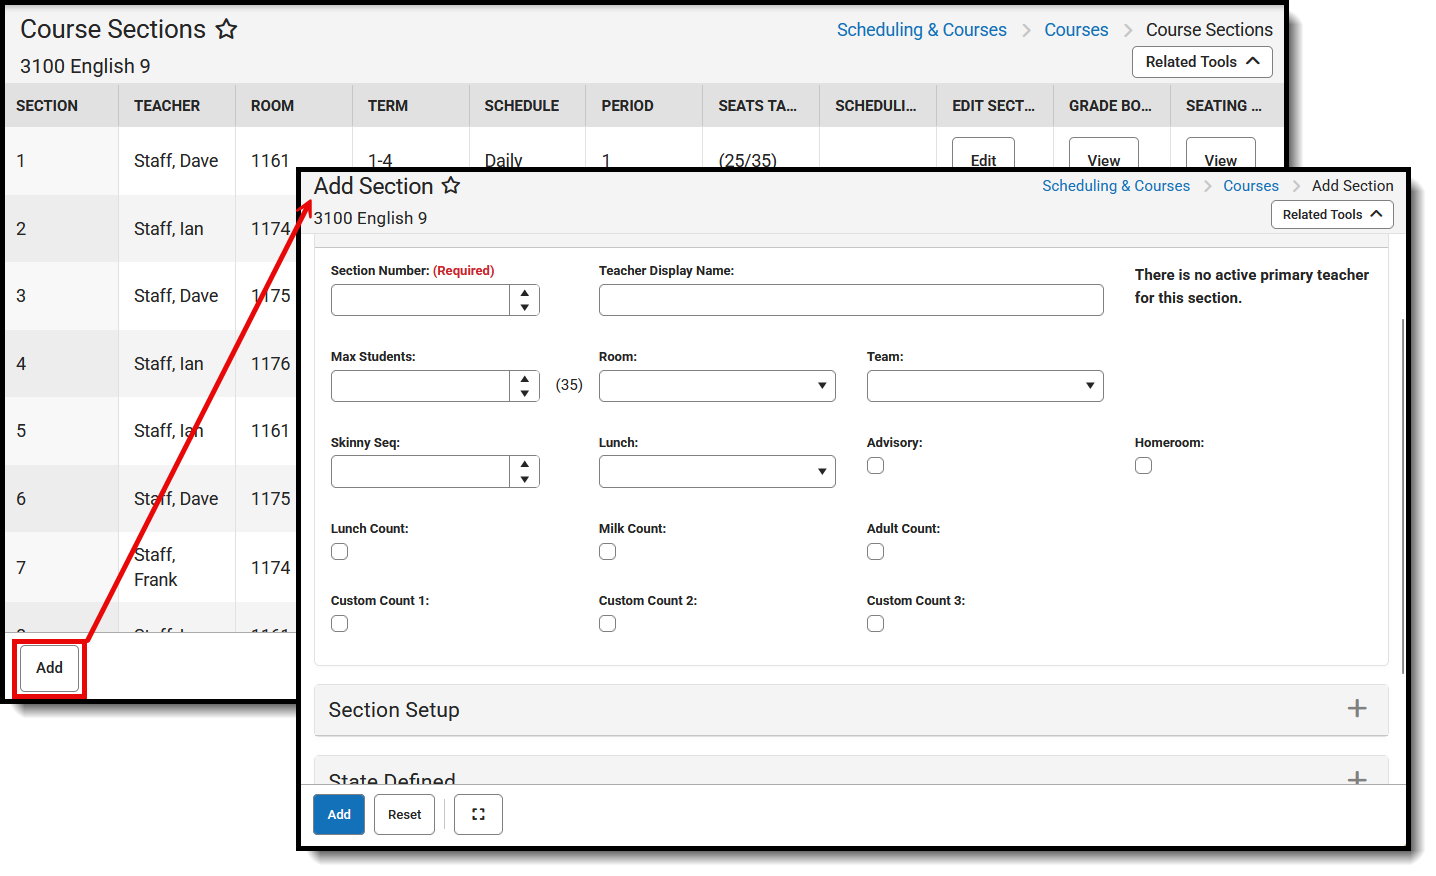Reset the Add Section form
The width and height of the screenshot is (1436, 876).
pos(404,814)
